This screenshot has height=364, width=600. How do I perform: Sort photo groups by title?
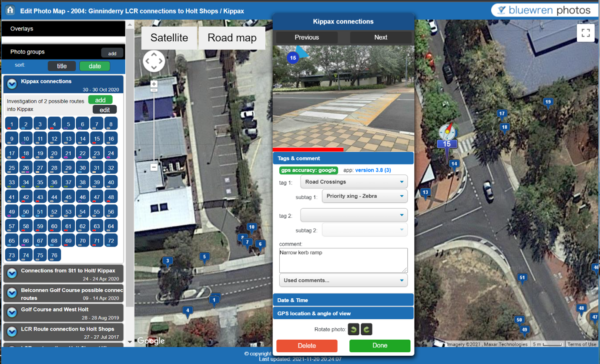(x=62, y=66)
